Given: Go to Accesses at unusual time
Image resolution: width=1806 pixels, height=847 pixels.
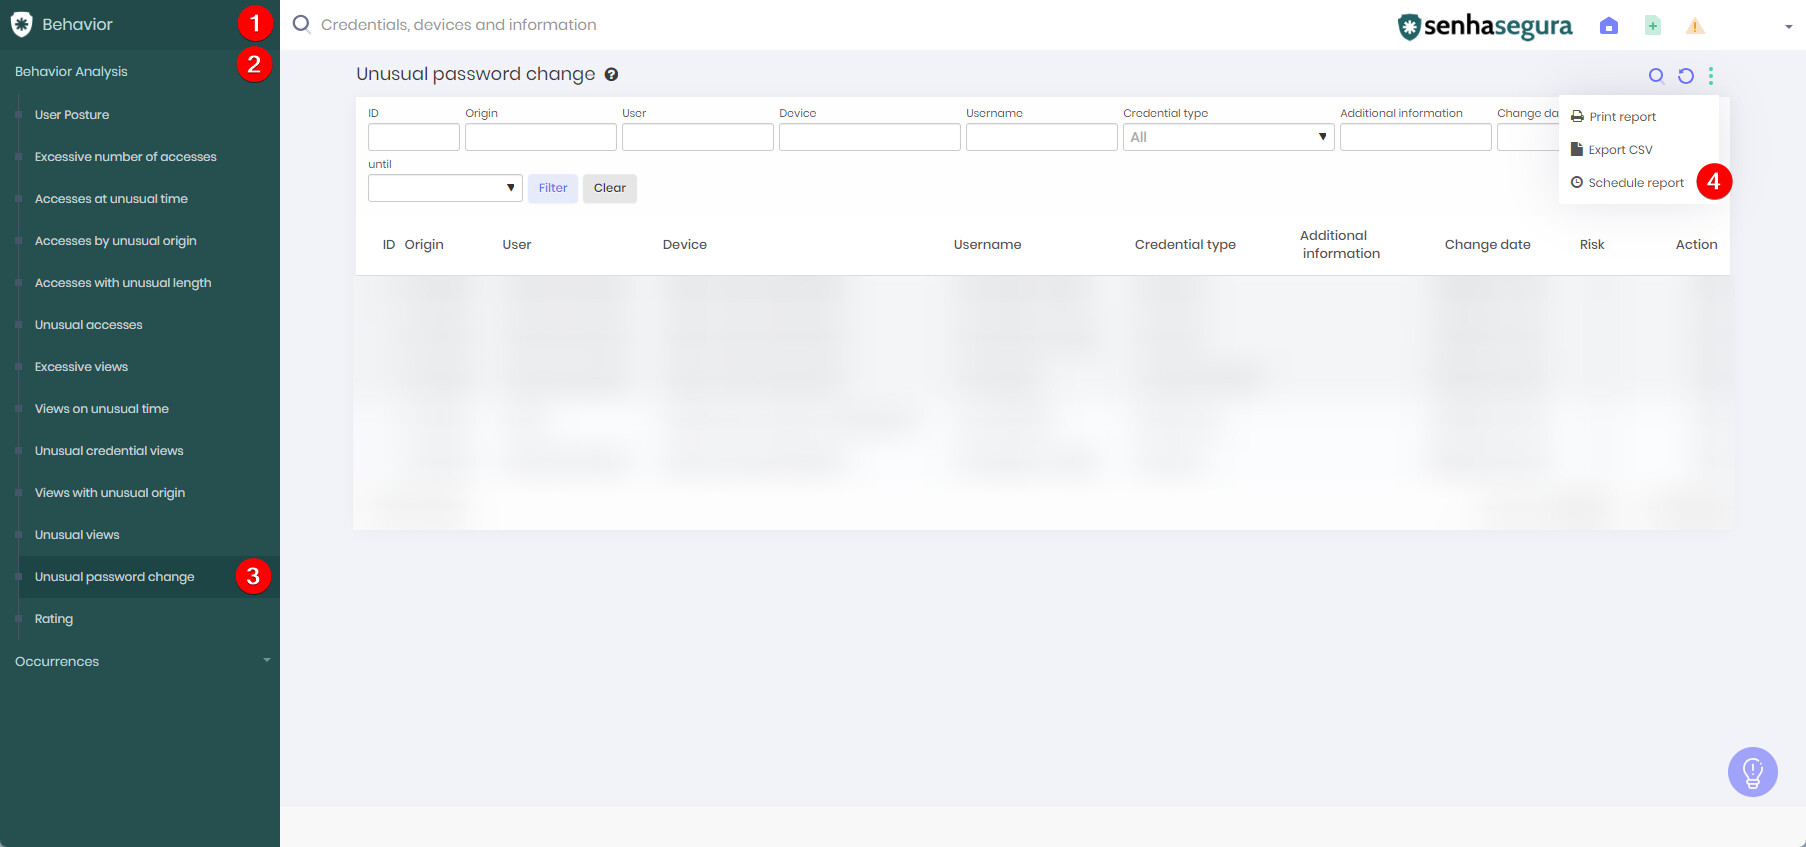Looking at the screenshot, I should point(111,199).
